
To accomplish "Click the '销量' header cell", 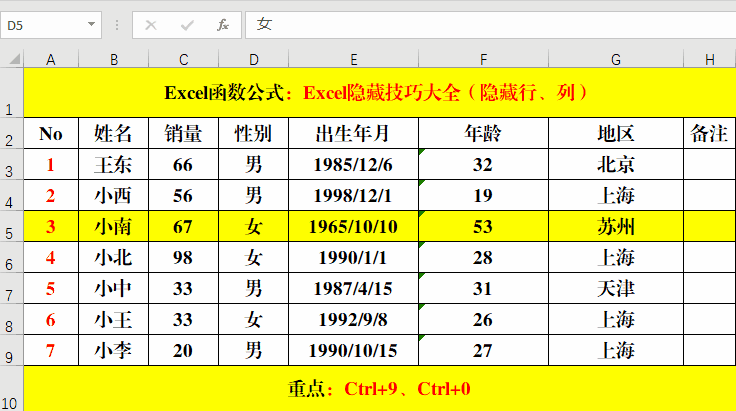I will click(x=184, y=133).
